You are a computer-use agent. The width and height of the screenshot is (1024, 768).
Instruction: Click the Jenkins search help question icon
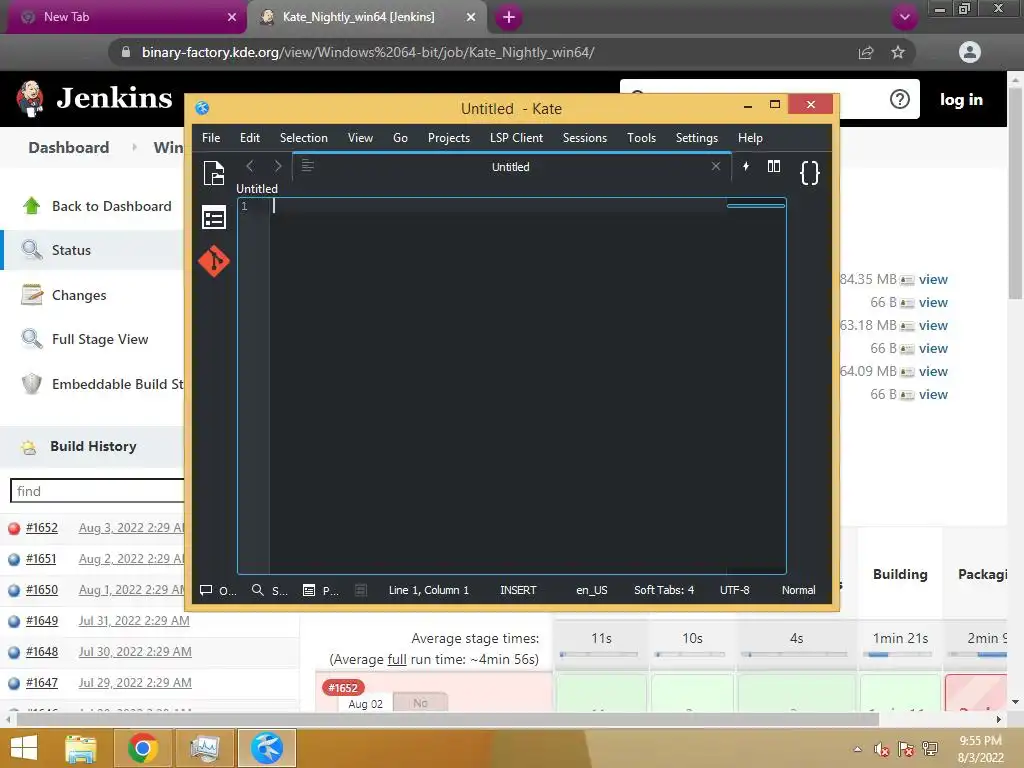900,99
